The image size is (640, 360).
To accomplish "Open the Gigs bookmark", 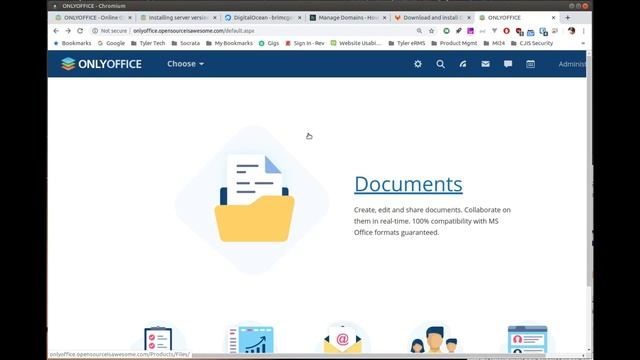I will click(x=269, y=43).
